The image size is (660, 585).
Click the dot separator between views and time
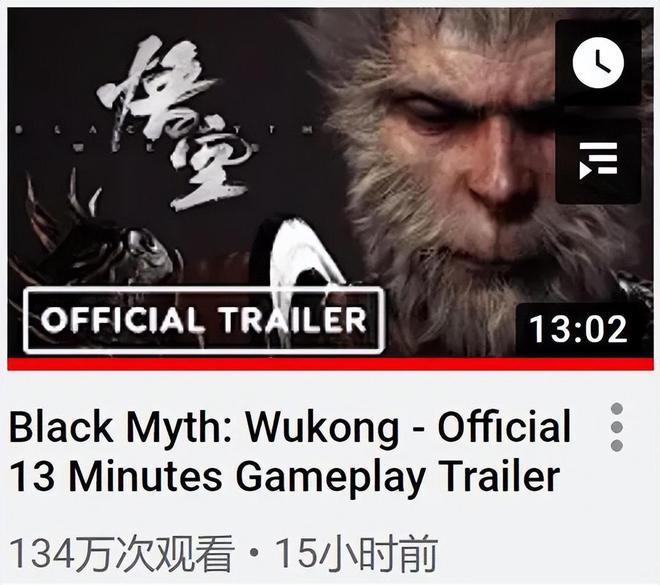pyautogui.click(x=254, y=552)
